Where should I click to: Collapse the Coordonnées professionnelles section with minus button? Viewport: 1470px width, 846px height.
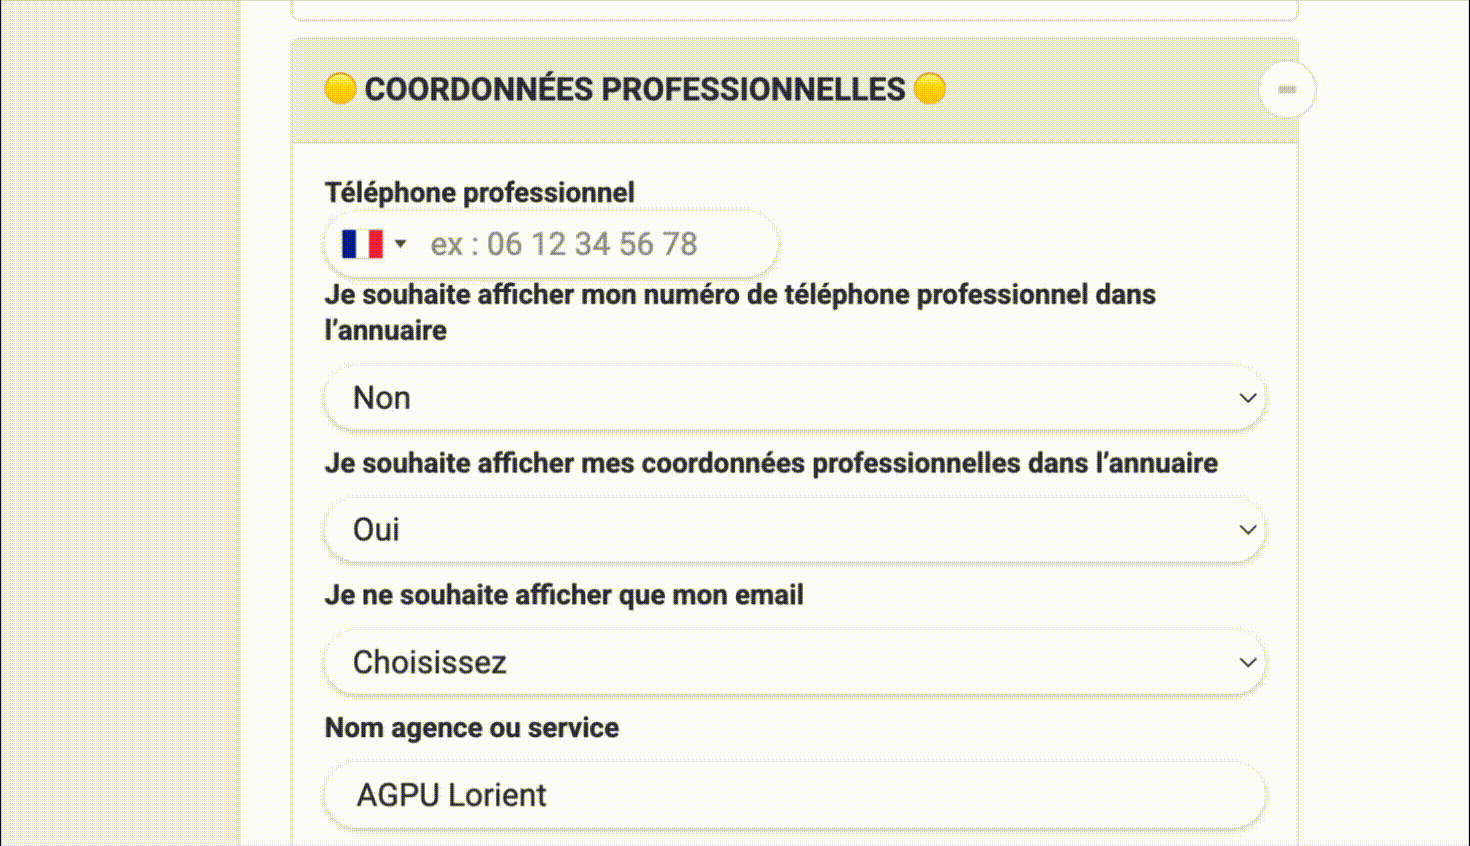tap(1287, 90)
